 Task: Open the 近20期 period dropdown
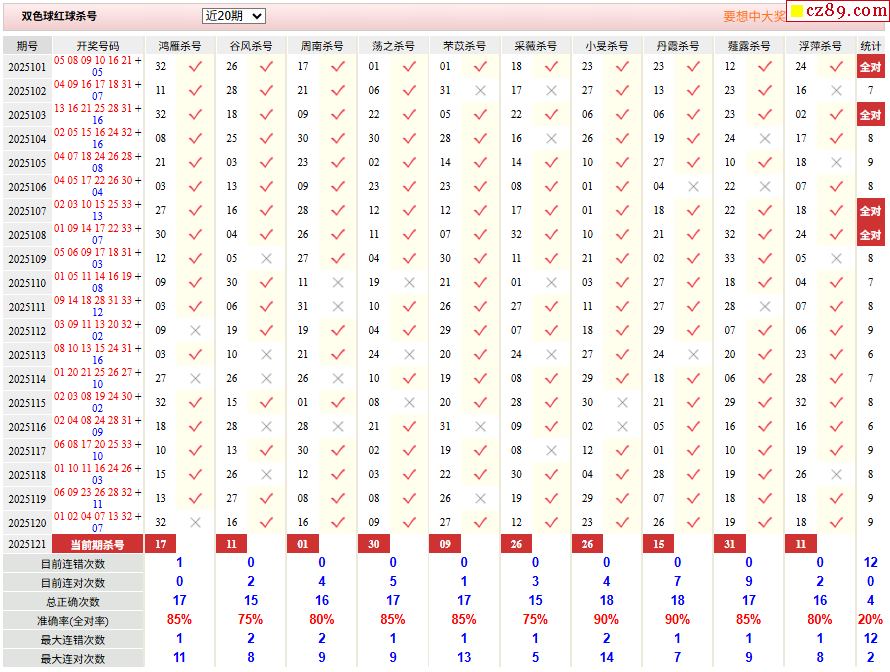click(x=233, y=16)
